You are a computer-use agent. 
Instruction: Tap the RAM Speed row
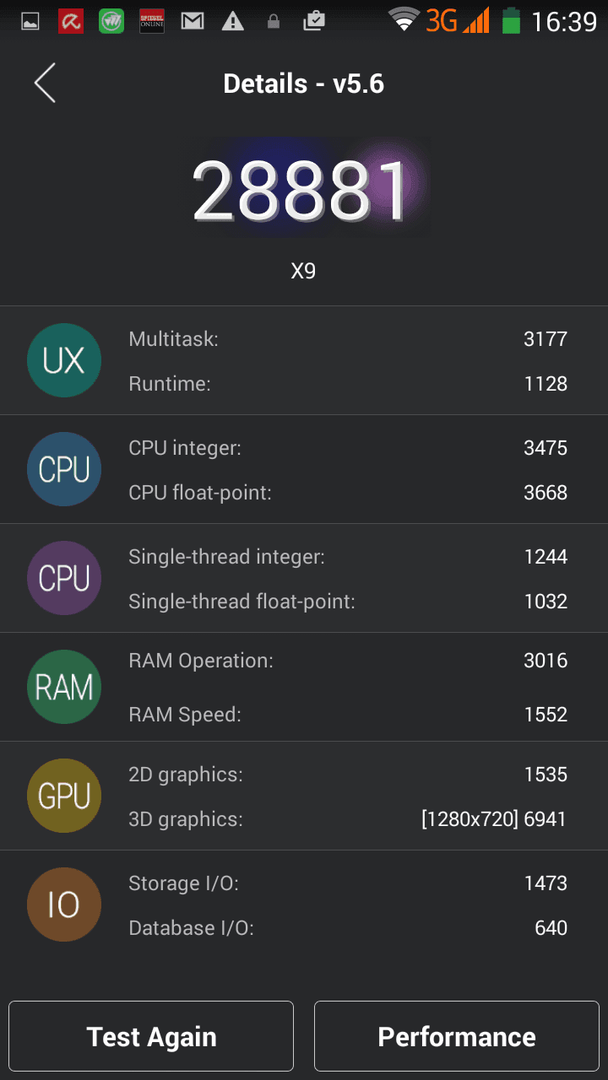(x=348, y=714)
